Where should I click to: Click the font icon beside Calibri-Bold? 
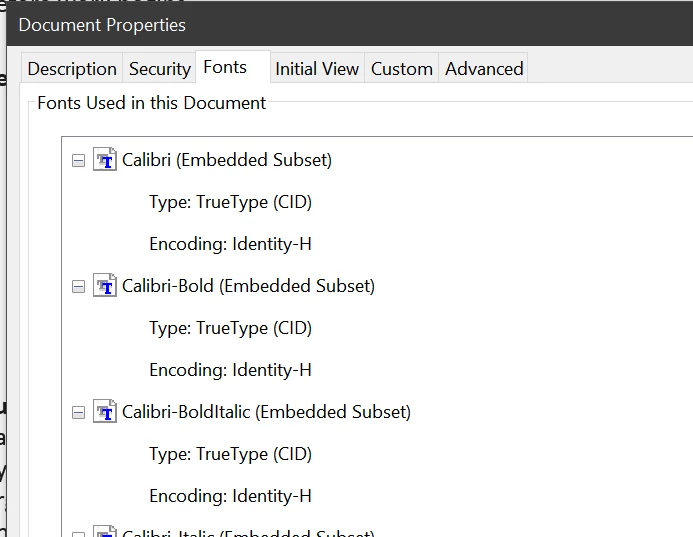105,286
